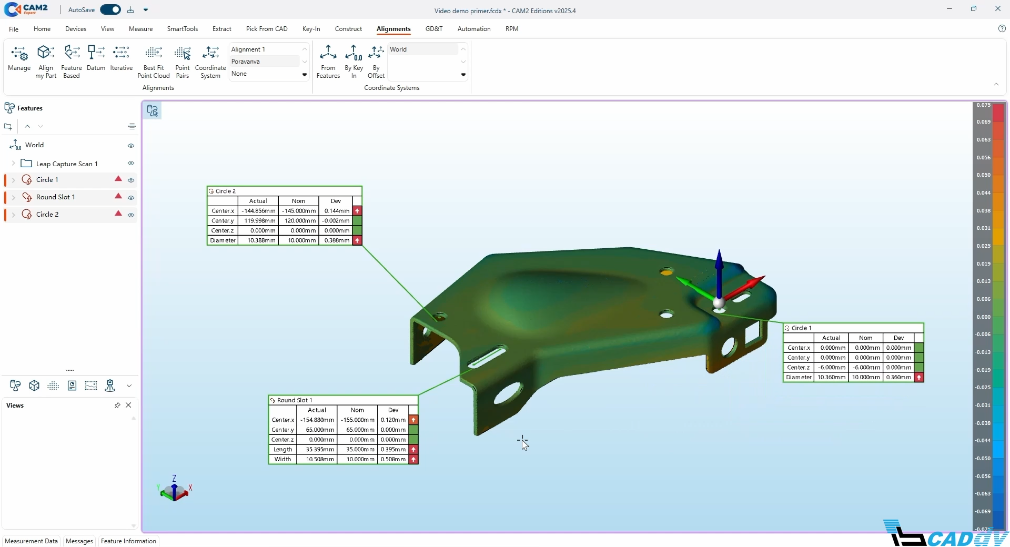1010x547 pixels.
Task: Open the Measurement Data bottom tab
Action: click(31, 541)
